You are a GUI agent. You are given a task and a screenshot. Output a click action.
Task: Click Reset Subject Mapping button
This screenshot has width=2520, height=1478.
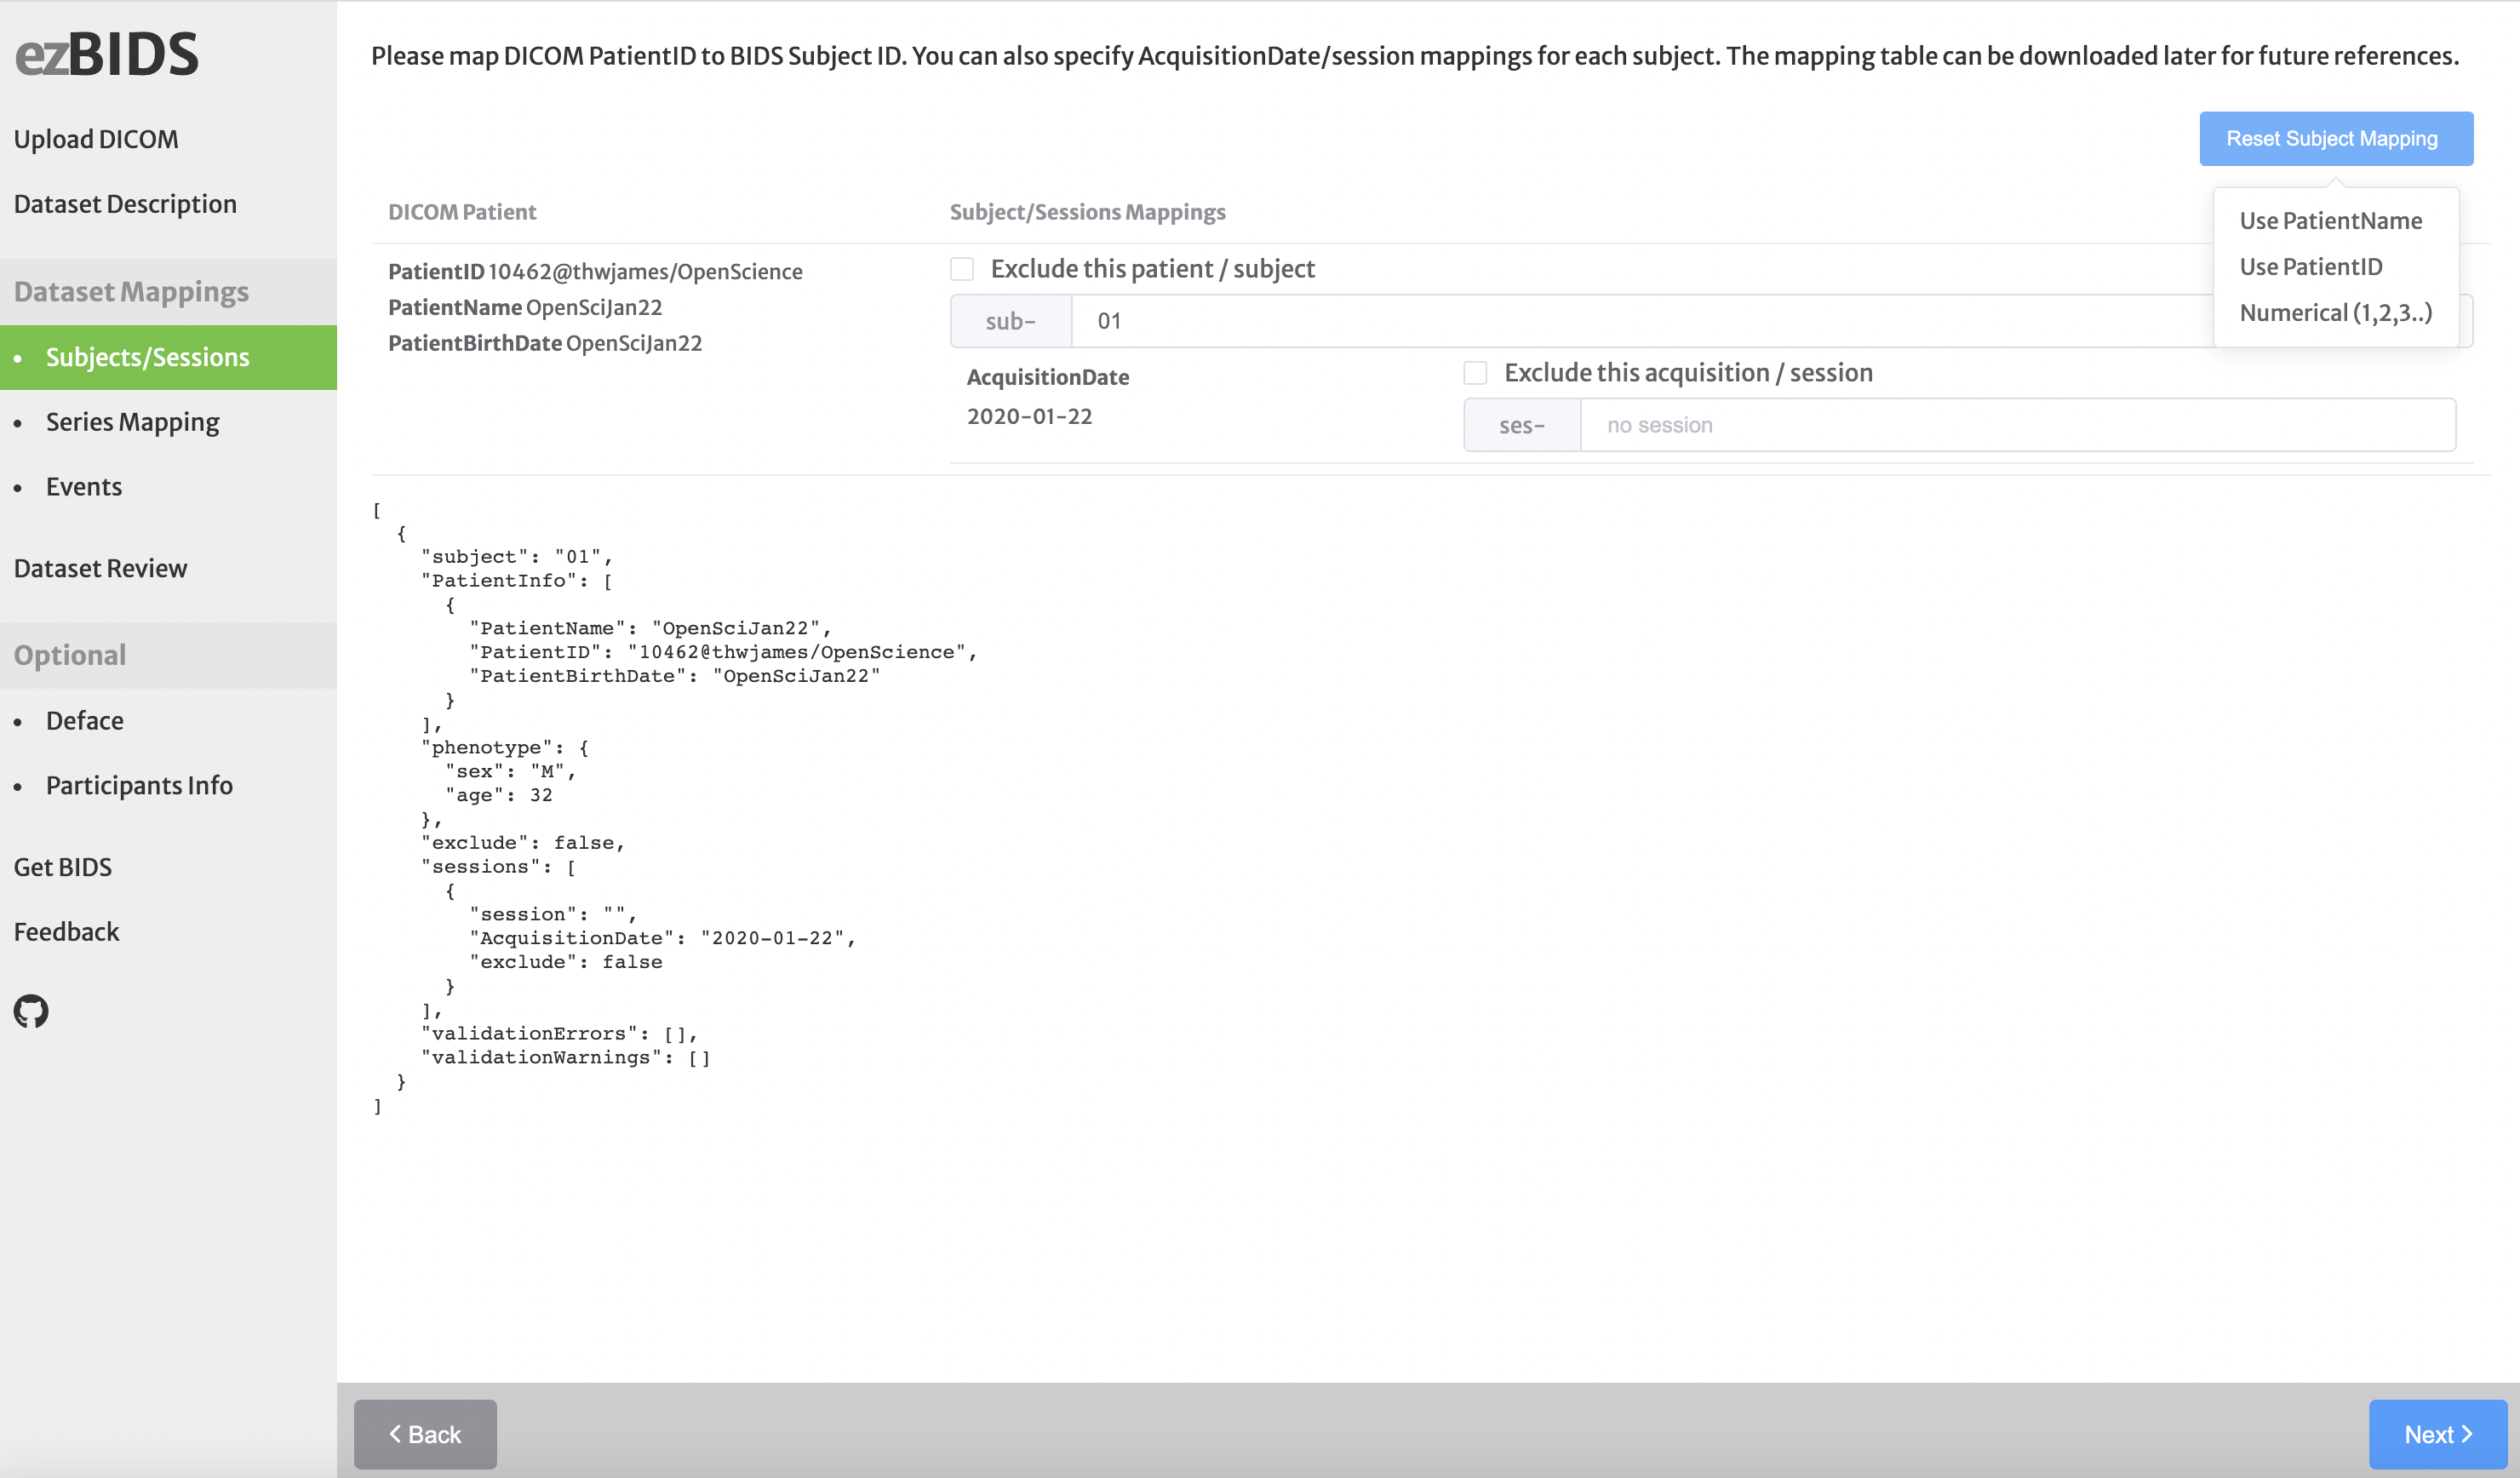[x=2336, y=139]
